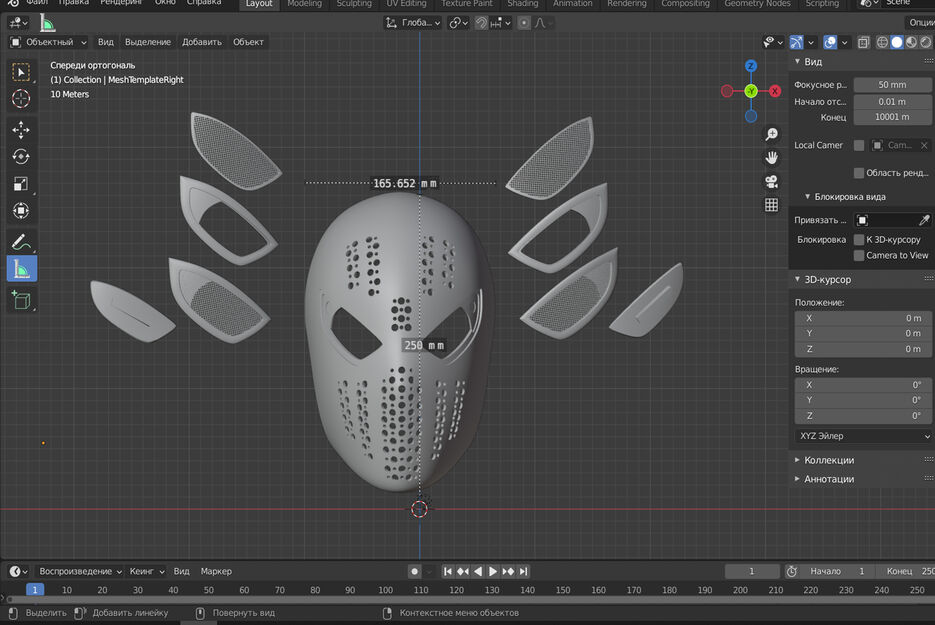The height and width of the screenshot is (625, 935).
Task: Open the Добавить menu
Action: [x=202, y=42]
